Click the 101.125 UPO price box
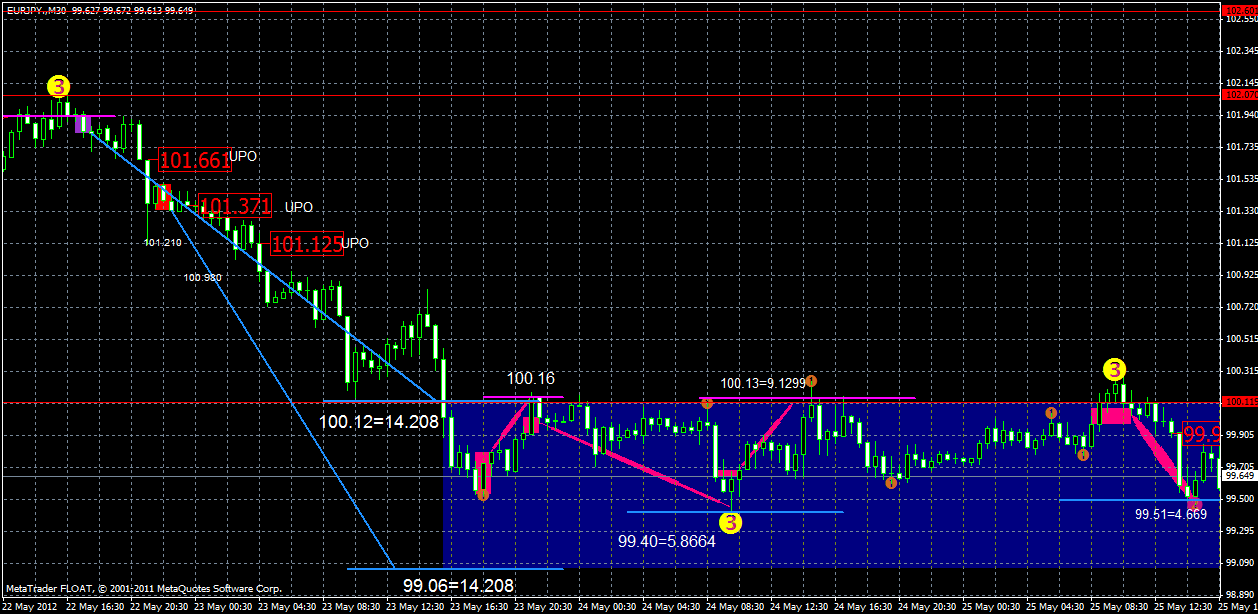 307,243
